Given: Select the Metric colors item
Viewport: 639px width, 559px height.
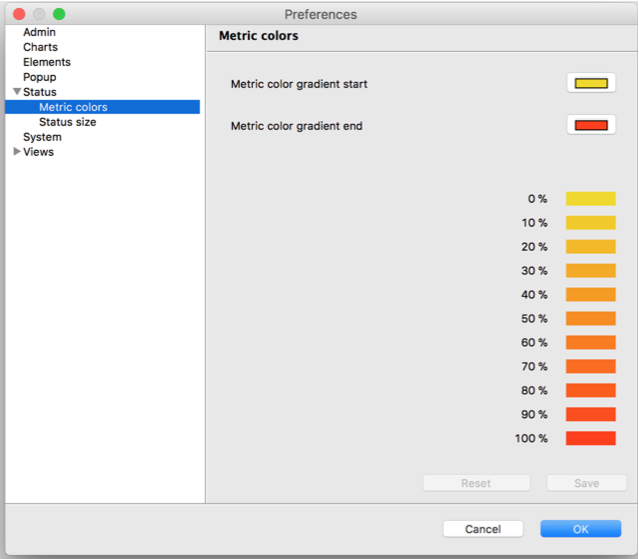Looking at the screenshot, I should point(73,107).
